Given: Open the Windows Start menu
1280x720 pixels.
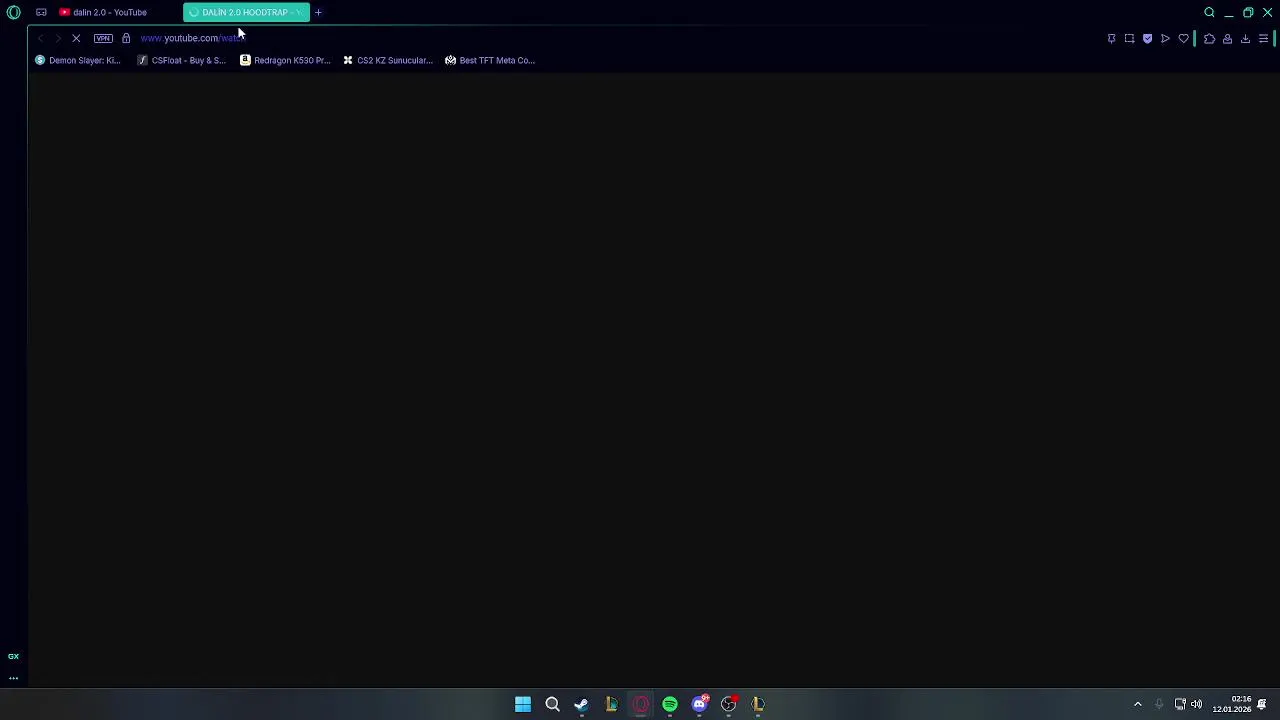Looking at the screenshot, I should click(x=523, y=704).
